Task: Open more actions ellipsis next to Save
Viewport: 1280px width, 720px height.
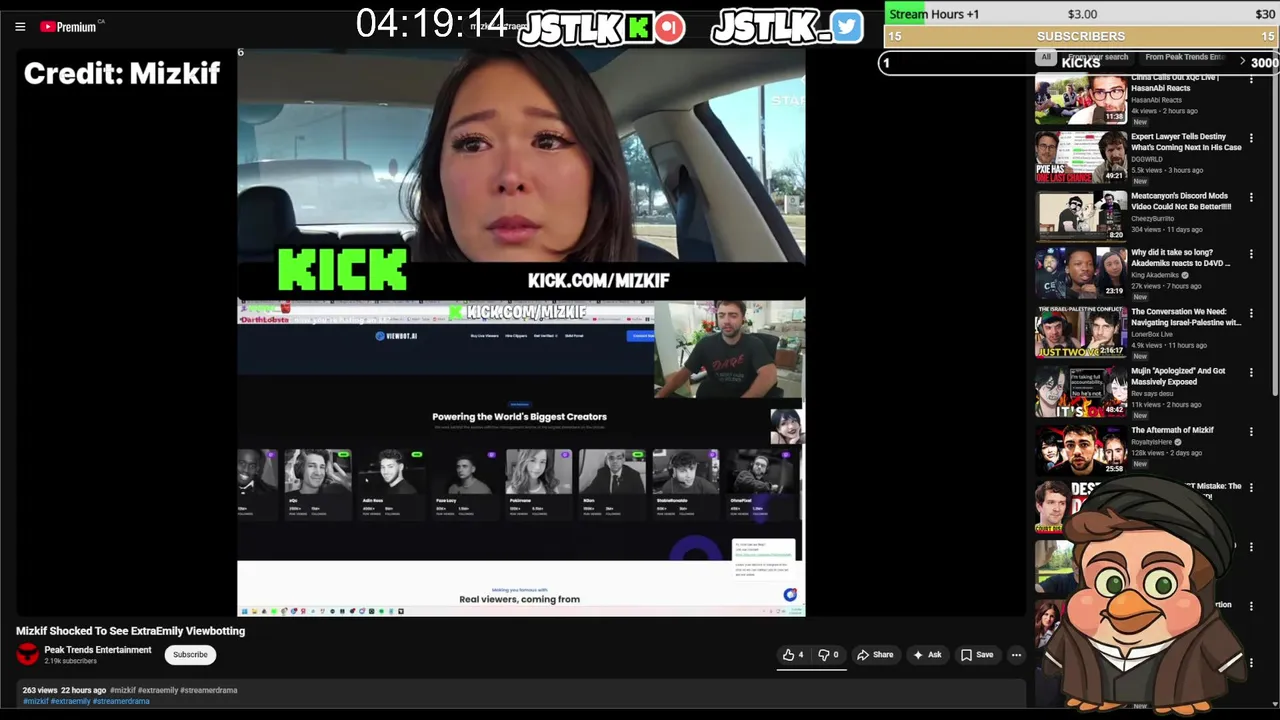Action: tap(1016, 655)
